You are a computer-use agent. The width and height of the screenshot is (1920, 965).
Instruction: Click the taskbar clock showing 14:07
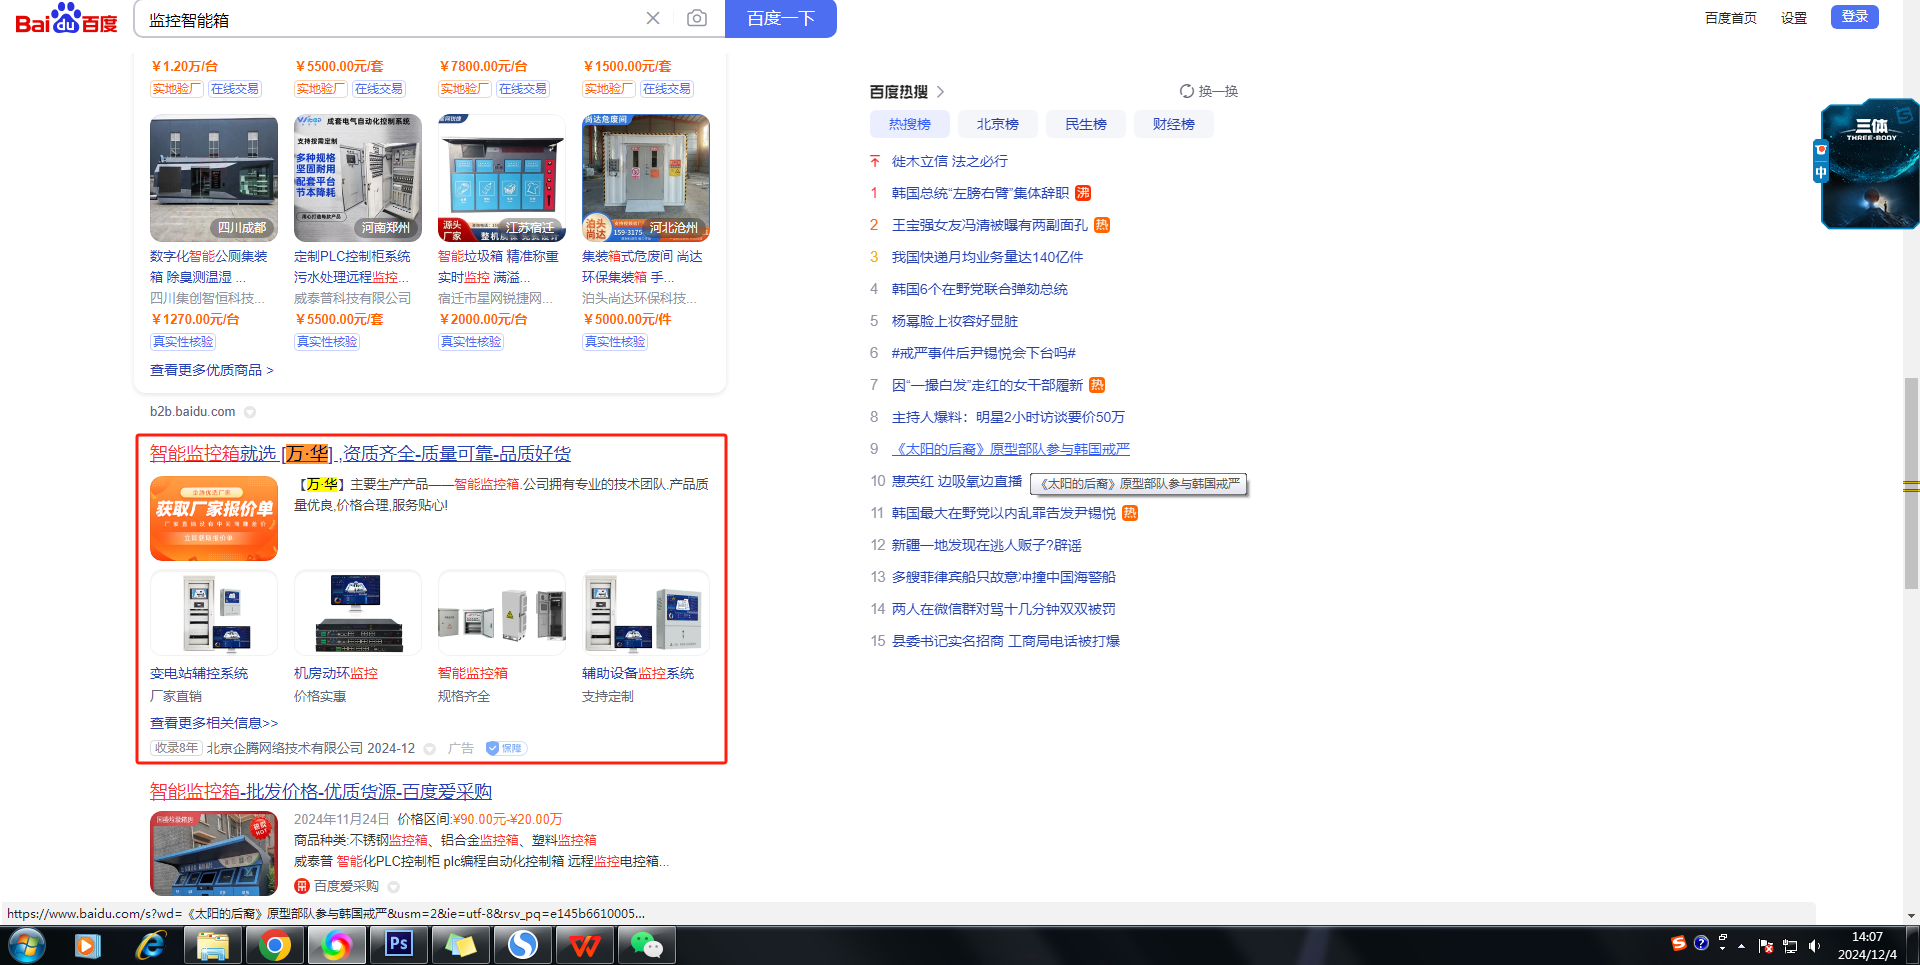point(1867,946)
